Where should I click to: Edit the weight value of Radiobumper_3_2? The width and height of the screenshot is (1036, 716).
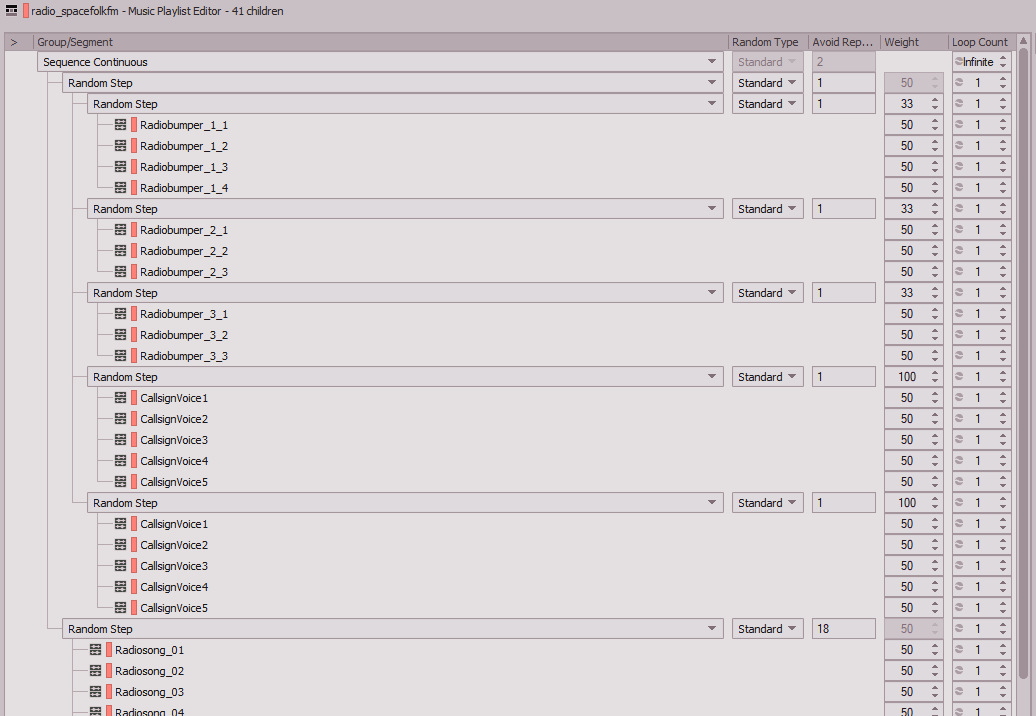tap(906, 335)
